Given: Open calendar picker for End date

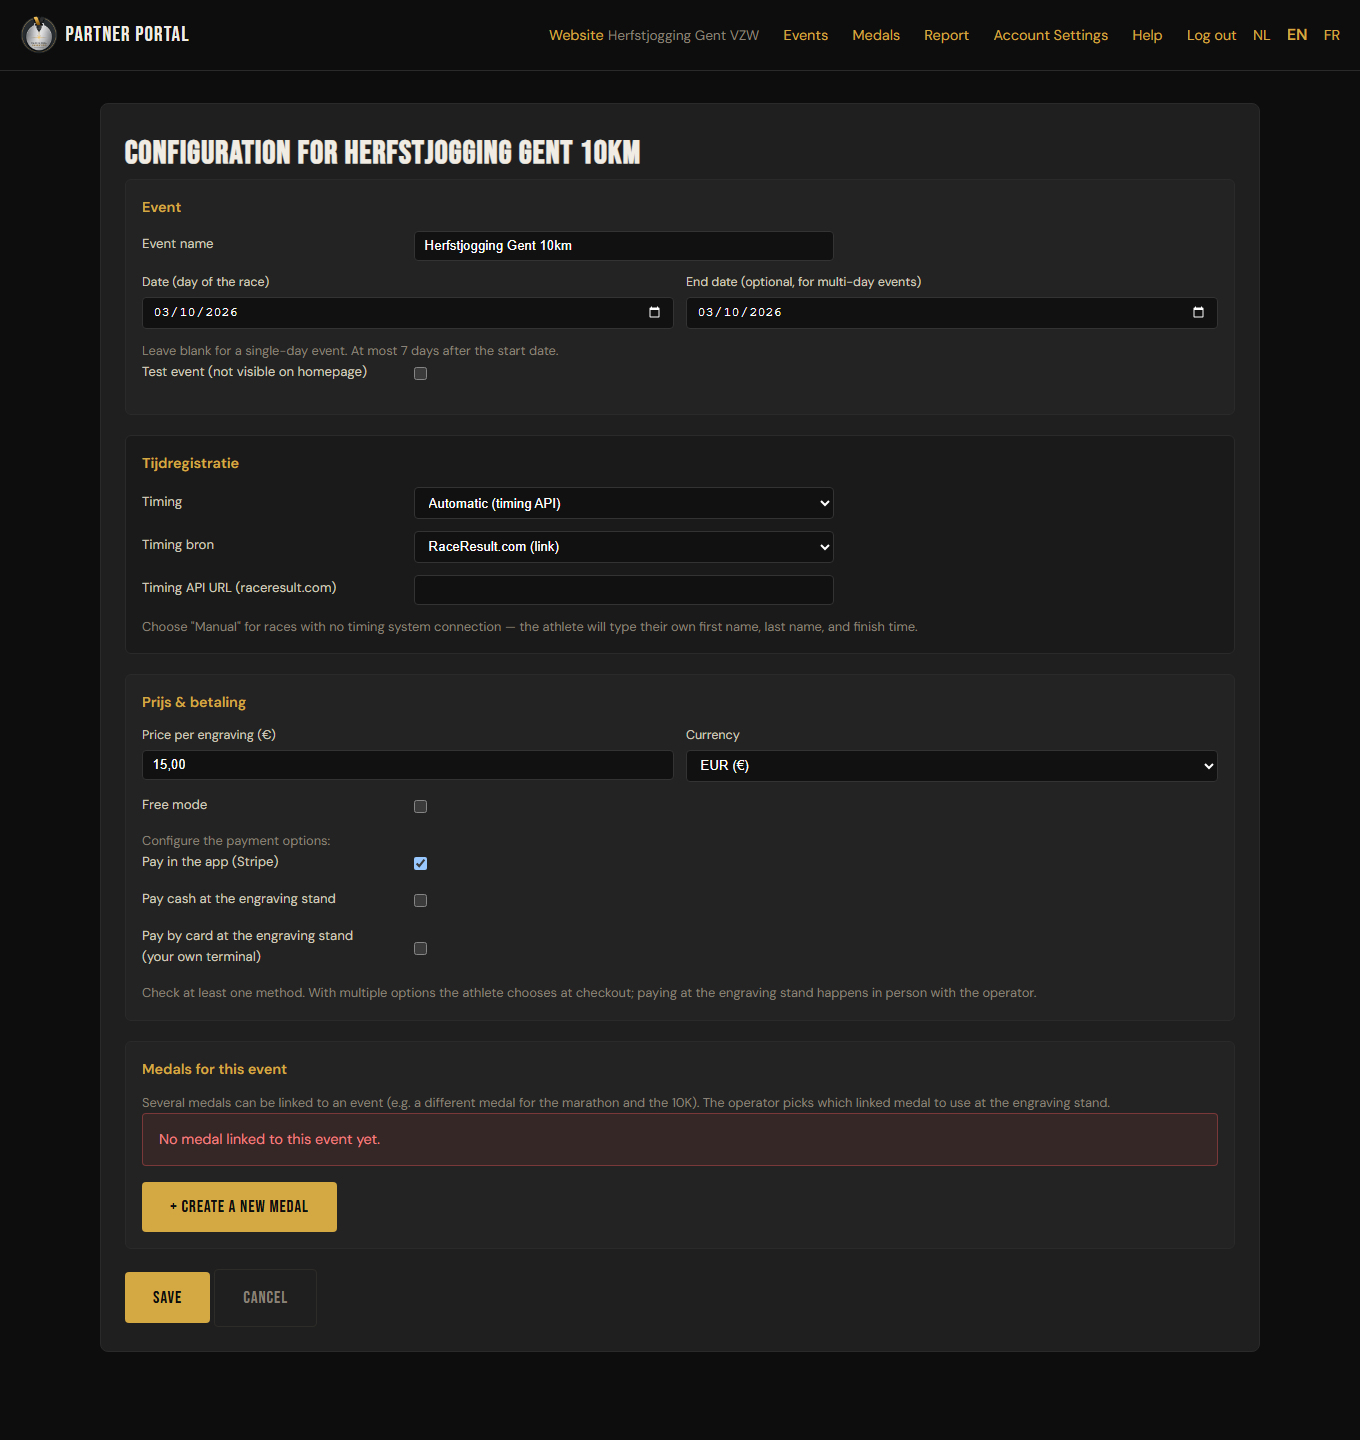Looking at the screenshot, I should point(1198,312).
